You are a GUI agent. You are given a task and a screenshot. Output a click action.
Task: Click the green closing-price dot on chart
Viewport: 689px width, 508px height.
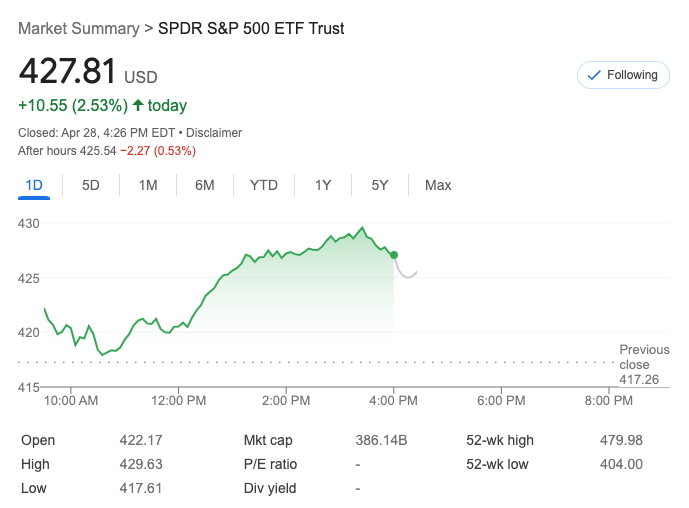(394, 255)
